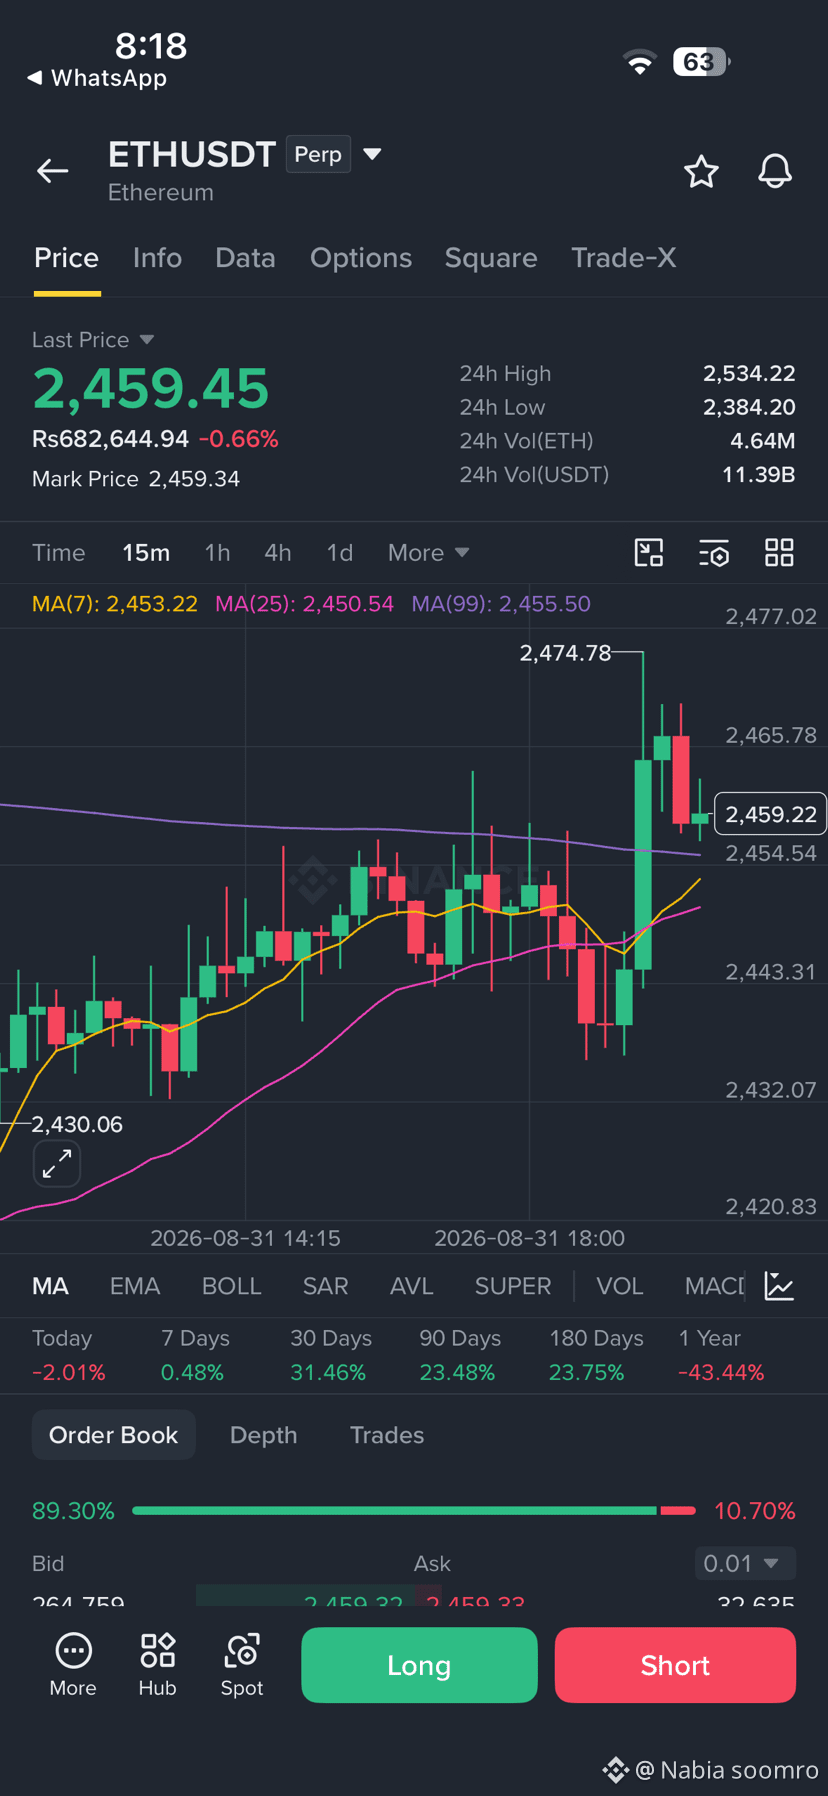Open the ETHUSDT pair selector arrow
This screenshot has width=828, height=1796.
coord(372,154)
